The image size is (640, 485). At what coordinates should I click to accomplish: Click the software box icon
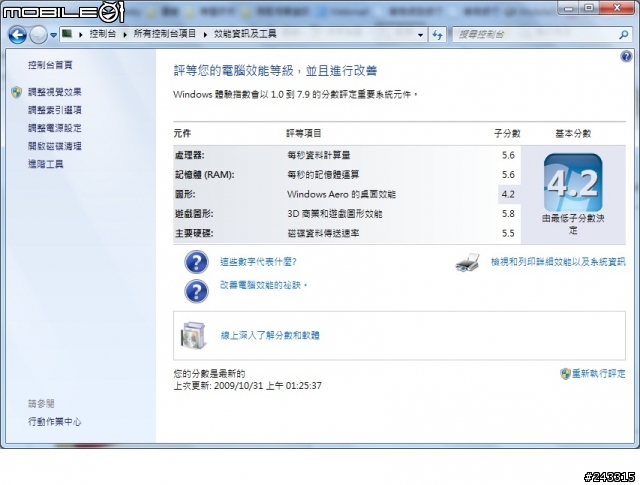[194, 336]
